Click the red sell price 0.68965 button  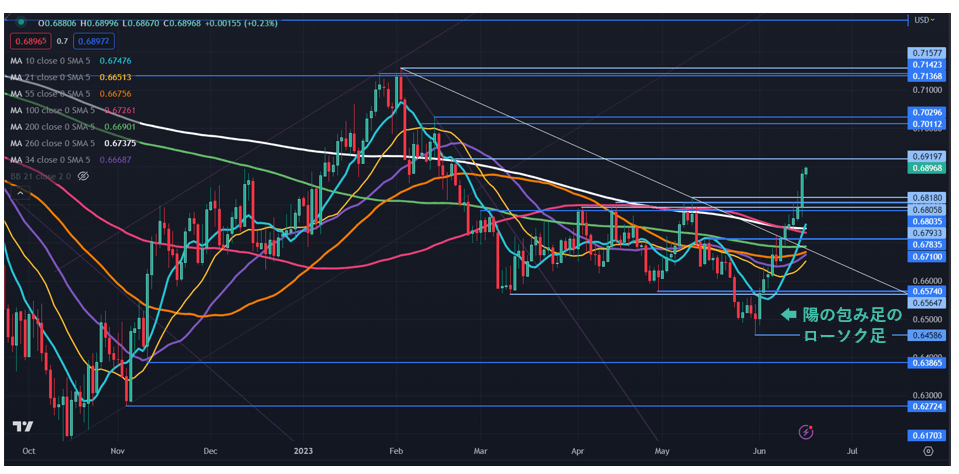tap(31, 41)
